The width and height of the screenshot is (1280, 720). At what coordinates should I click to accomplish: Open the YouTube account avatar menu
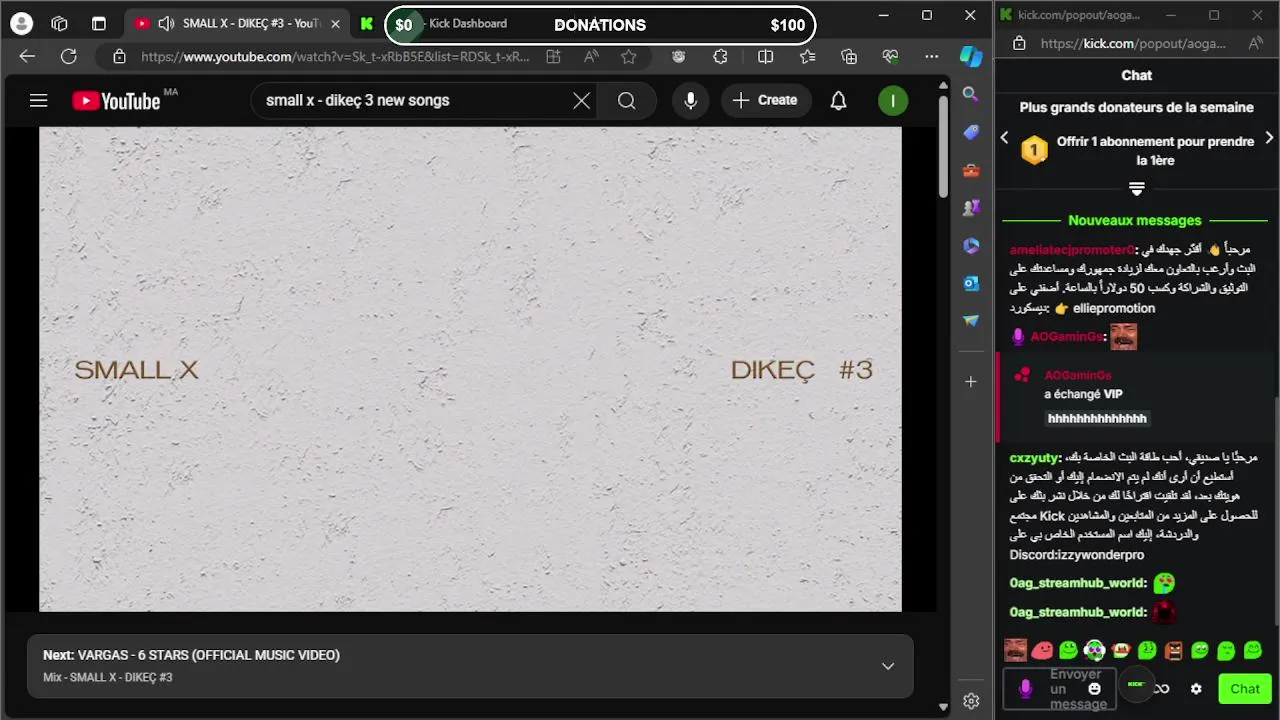click(893, 100)
